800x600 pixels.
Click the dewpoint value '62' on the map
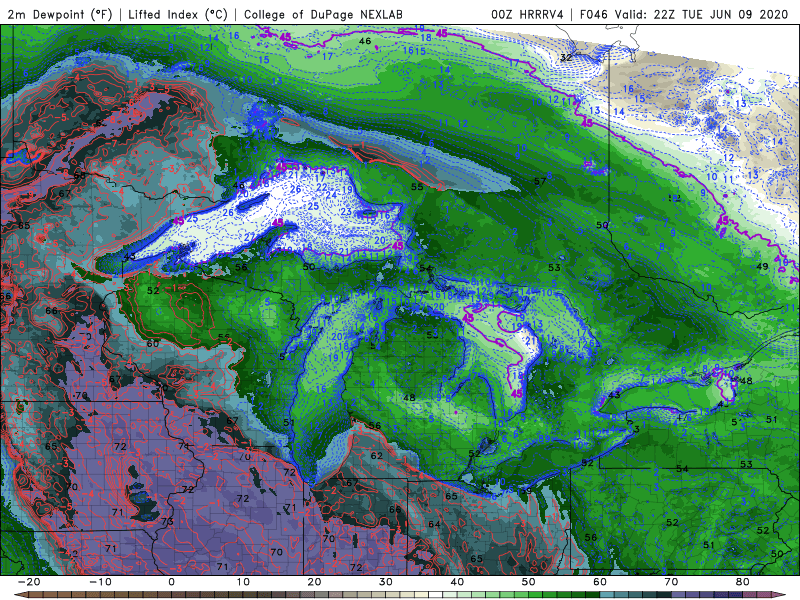pos(377,456)
